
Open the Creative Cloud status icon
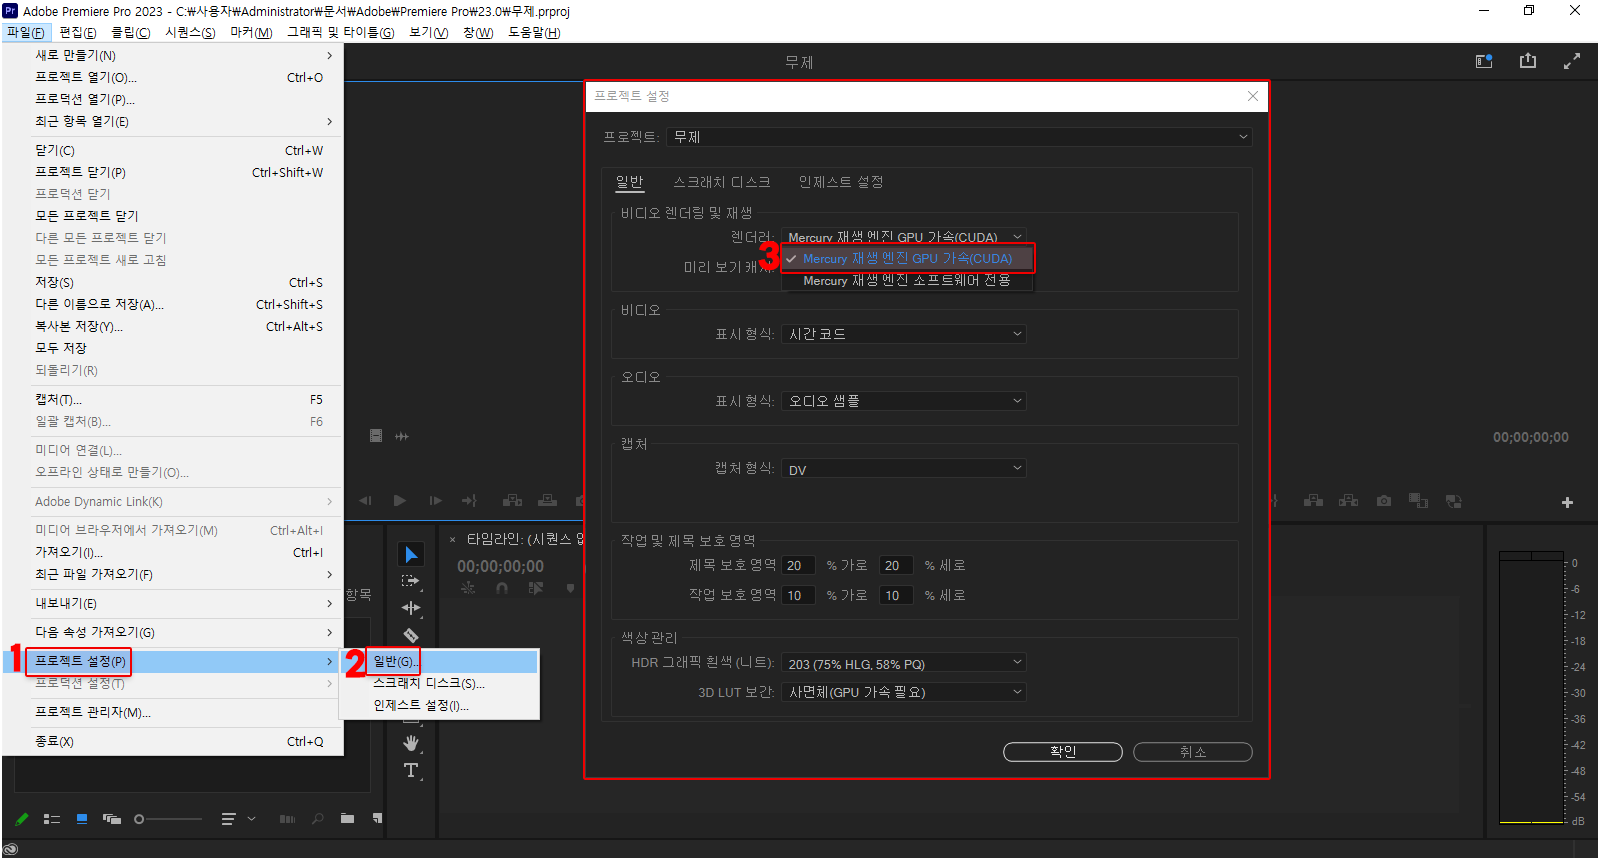11,849
